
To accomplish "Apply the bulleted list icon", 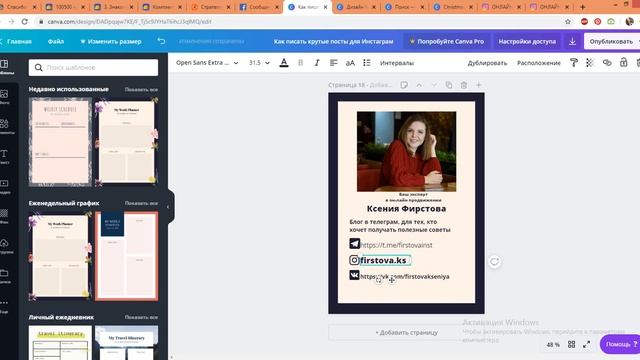I will click(x=367, y=63).
